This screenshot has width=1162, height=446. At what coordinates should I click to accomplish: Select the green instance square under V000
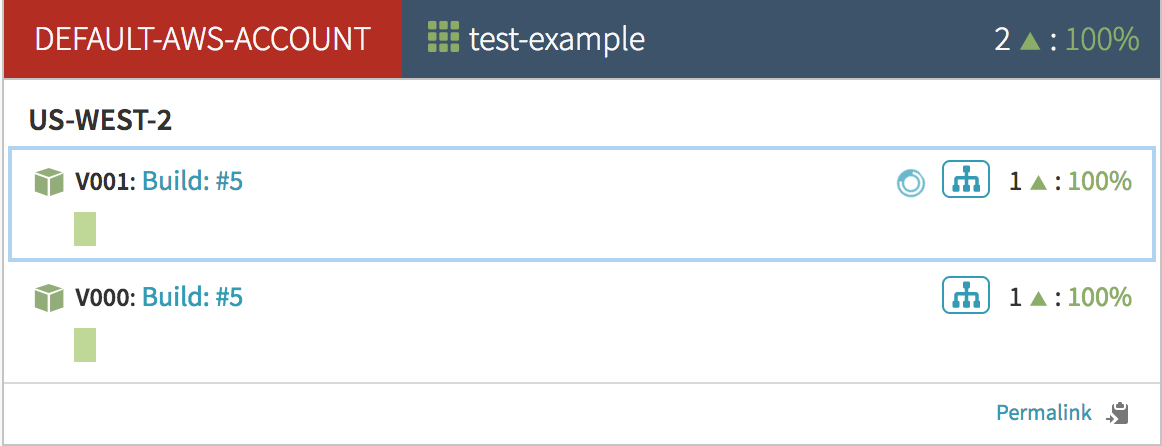85,344
